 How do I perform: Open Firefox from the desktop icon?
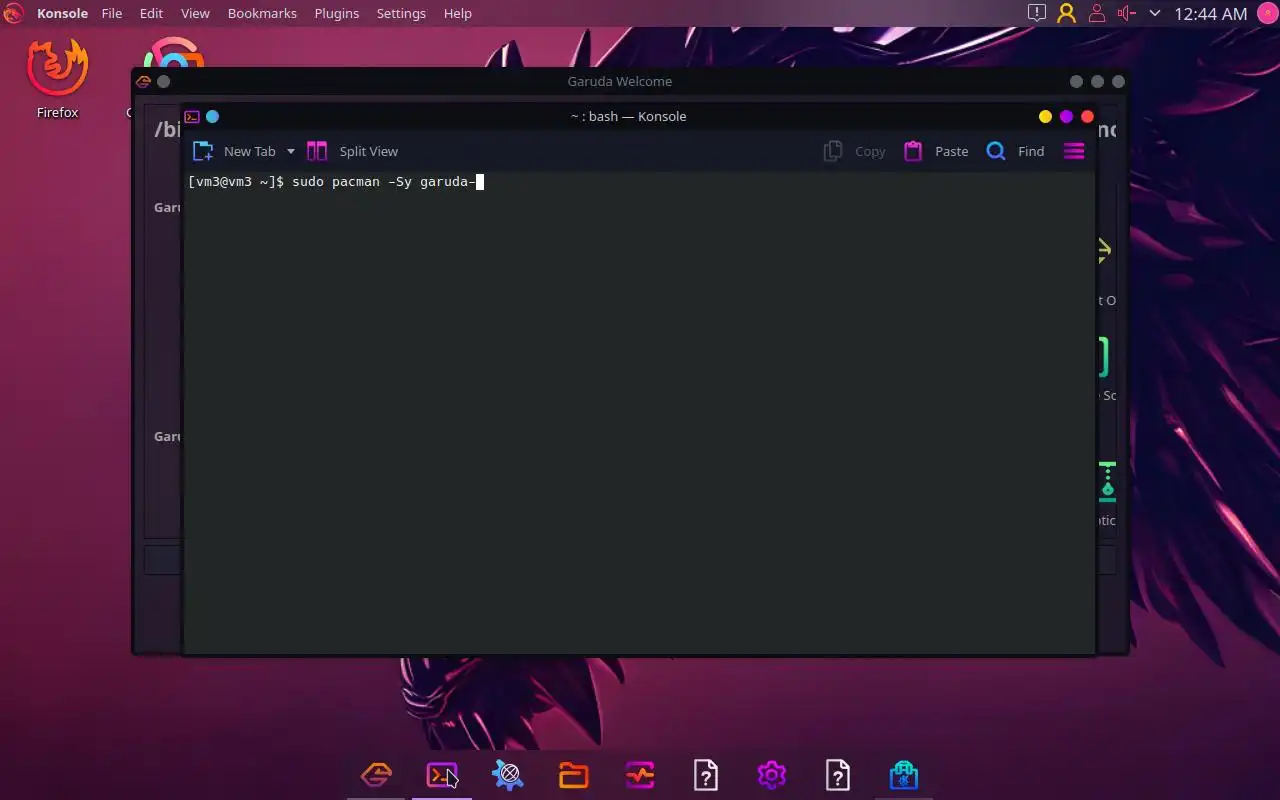(57, 78)
